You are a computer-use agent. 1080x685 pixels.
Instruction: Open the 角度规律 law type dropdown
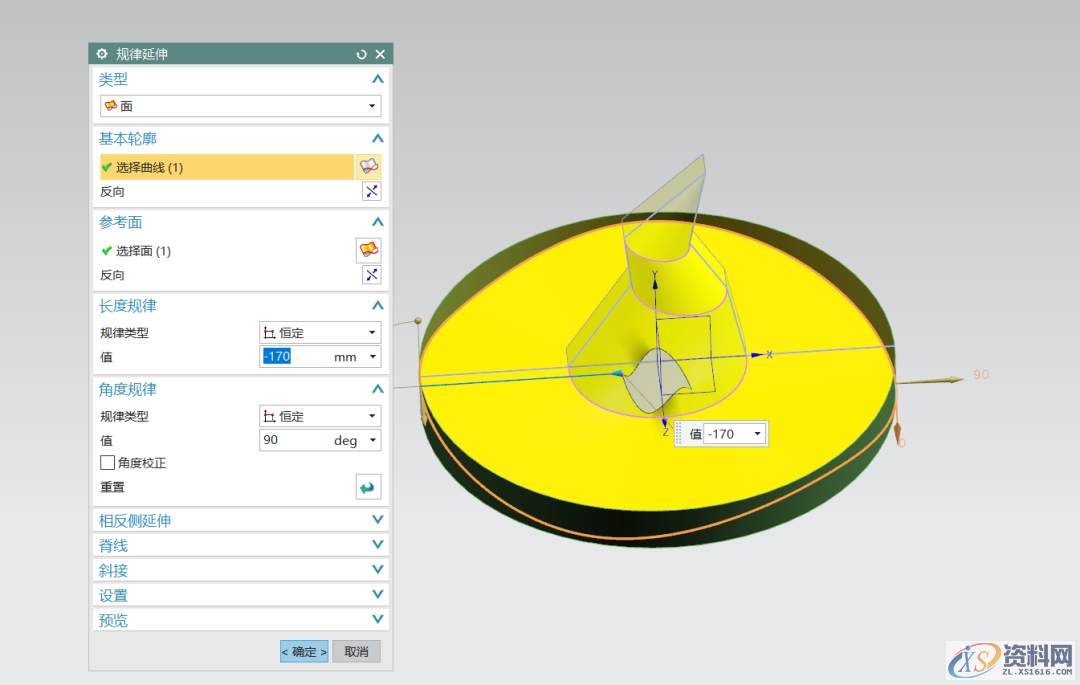point(320,416)
